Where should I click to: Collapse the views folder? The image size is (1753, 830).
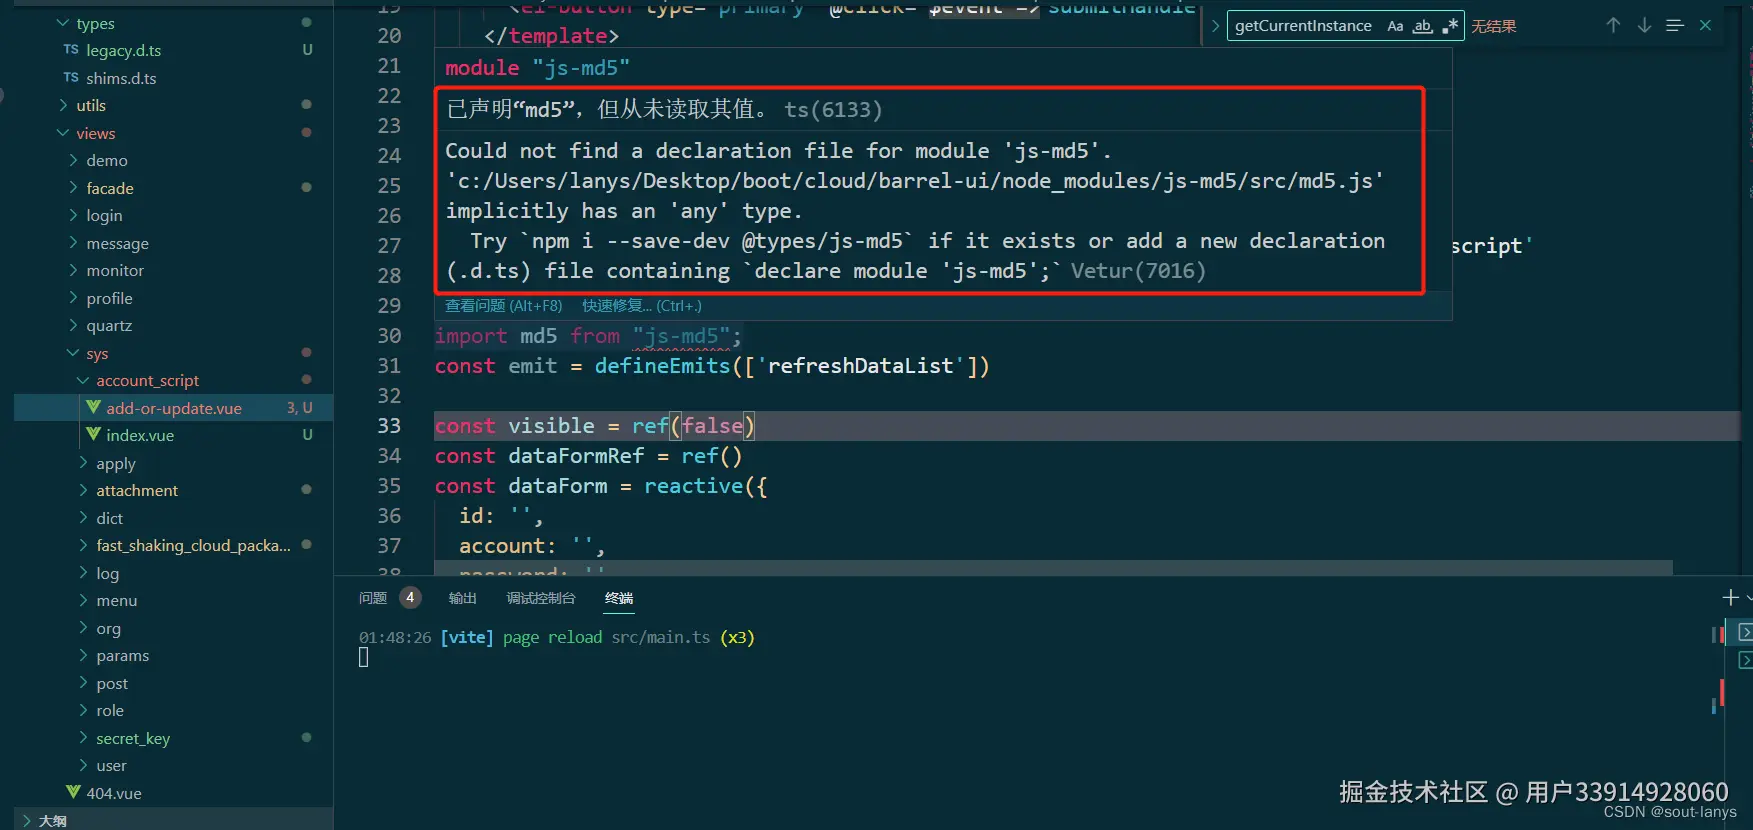click(95, 133)
